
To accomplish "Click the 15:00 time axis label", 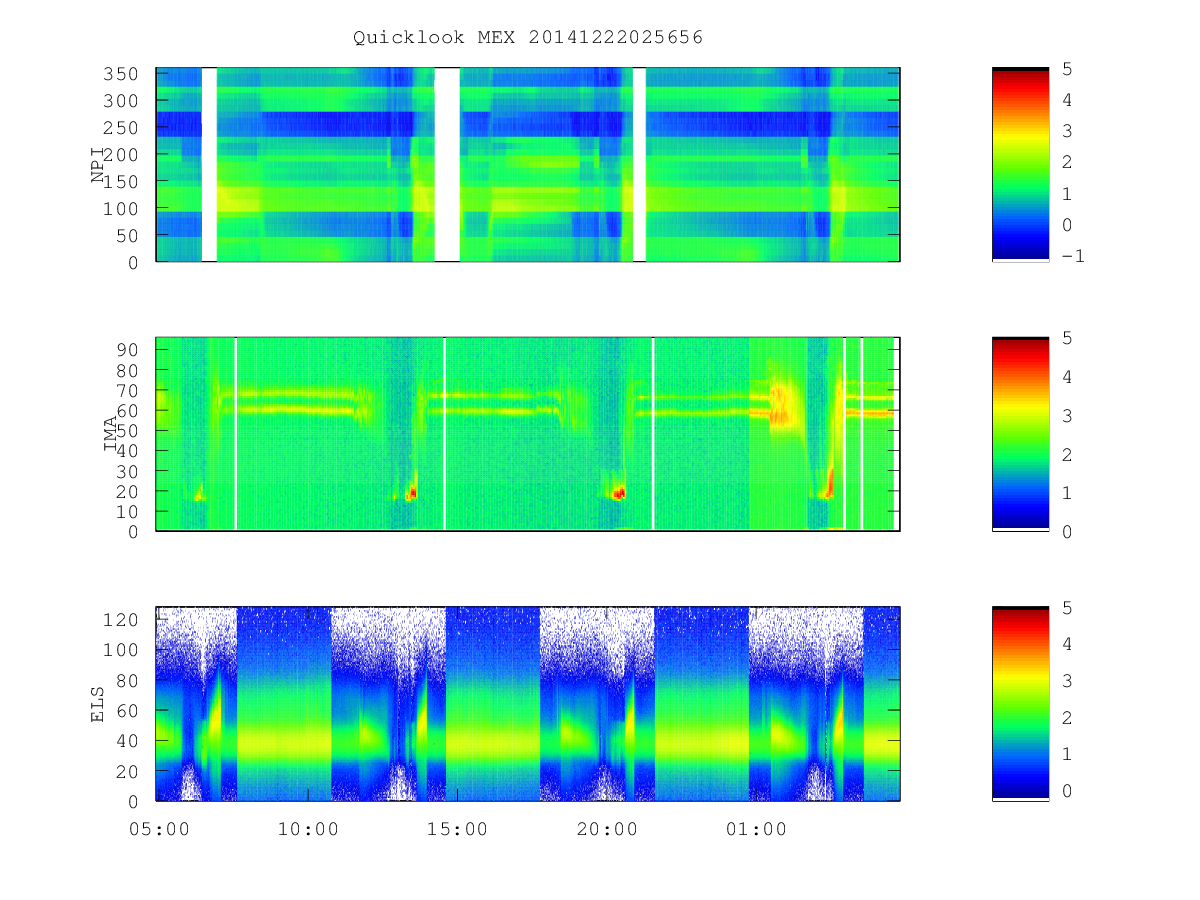I will [457, 829].
